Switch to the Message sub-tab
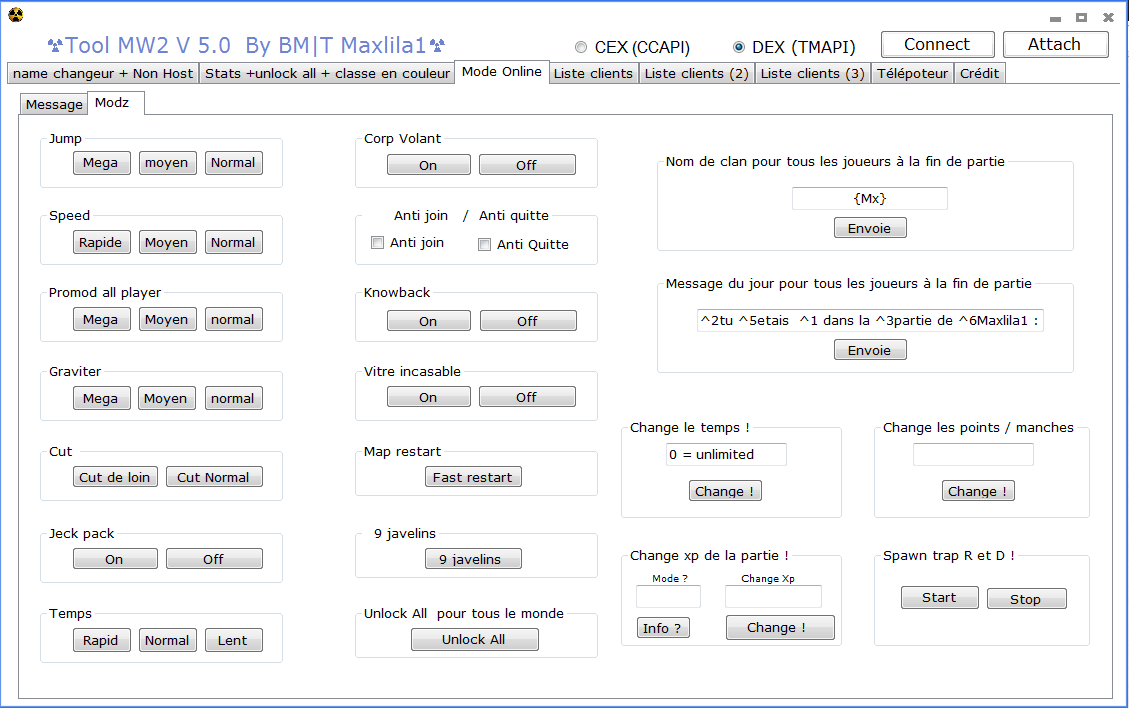This screenshot has height=708, width=1129. [x=54, y=104]
